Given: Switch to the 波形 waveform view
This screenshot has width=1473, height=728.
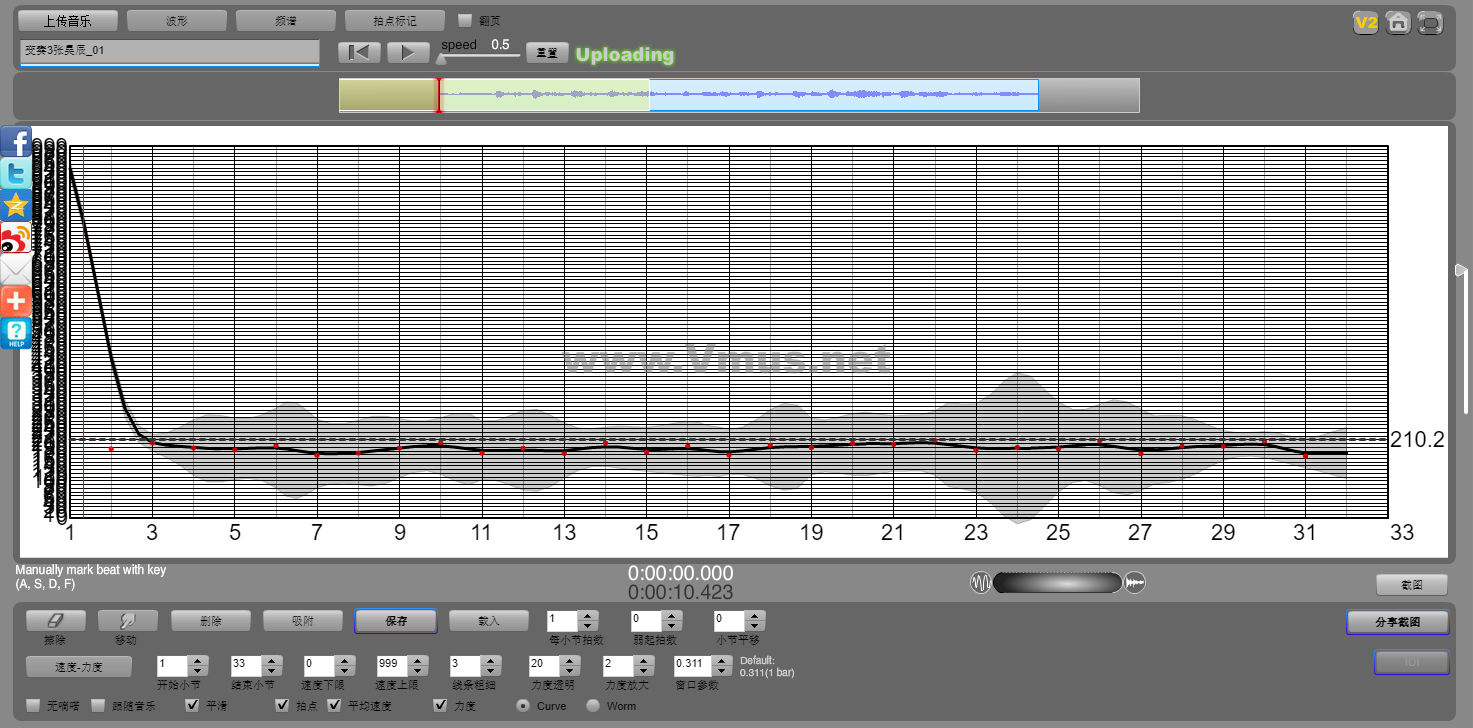Looking at the screenshot, I should [177, 20].
